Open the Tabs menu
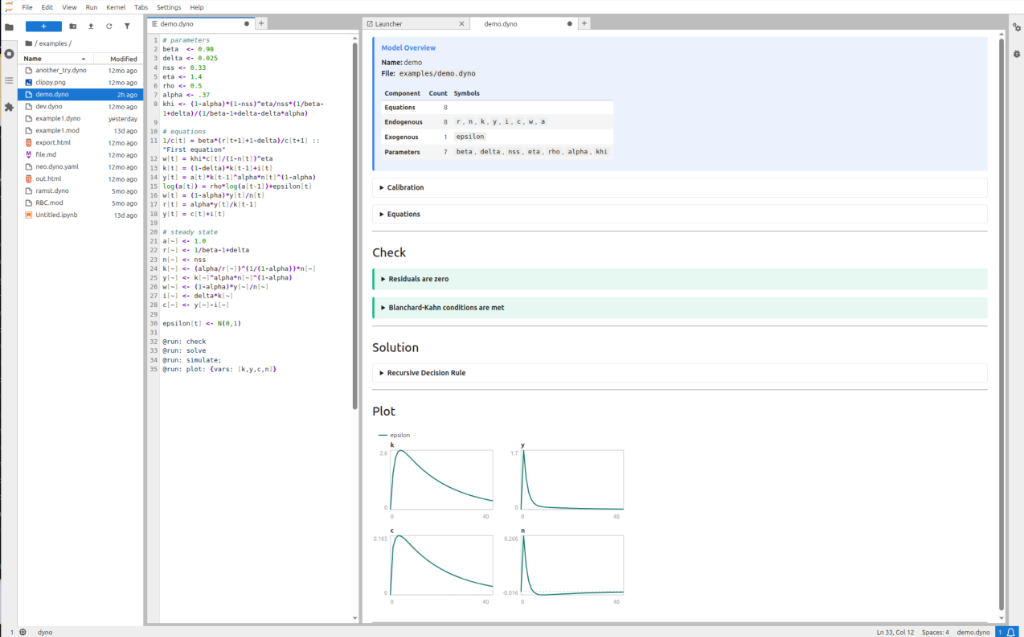Image resolution: width=1024 pixels, height=637 pixels. click(141, 7)
